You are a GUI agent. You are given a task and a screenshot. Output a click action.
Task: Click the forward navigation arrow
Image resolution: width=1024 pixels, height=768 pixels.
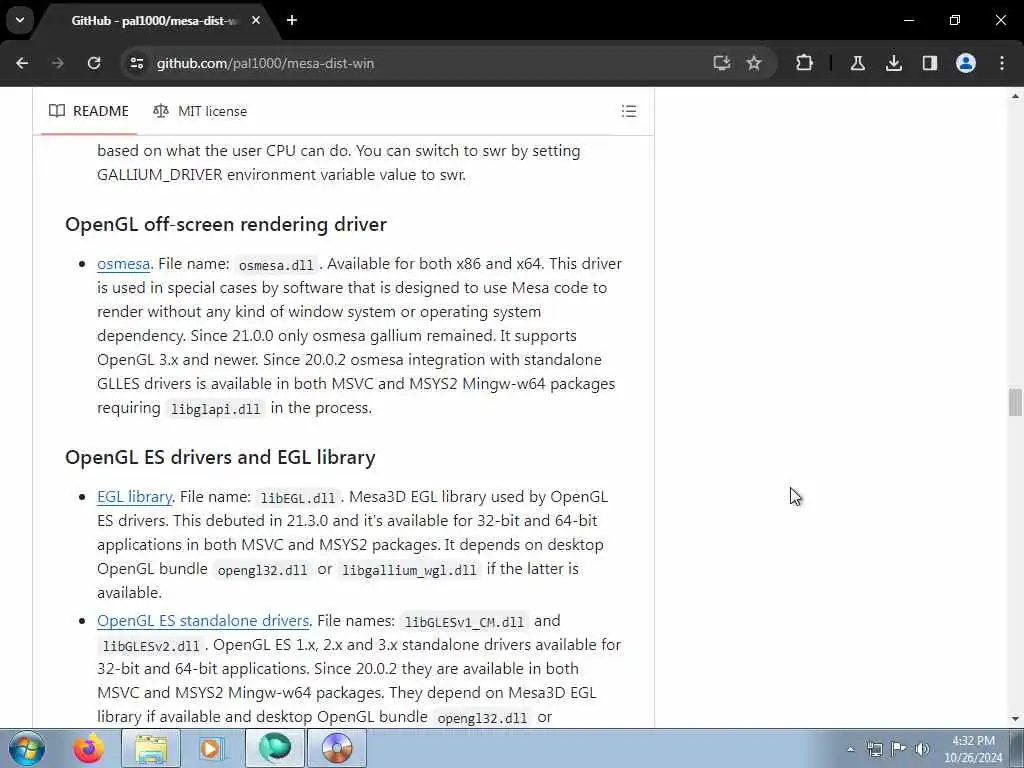pyautogui.click(x=58, y=63)
